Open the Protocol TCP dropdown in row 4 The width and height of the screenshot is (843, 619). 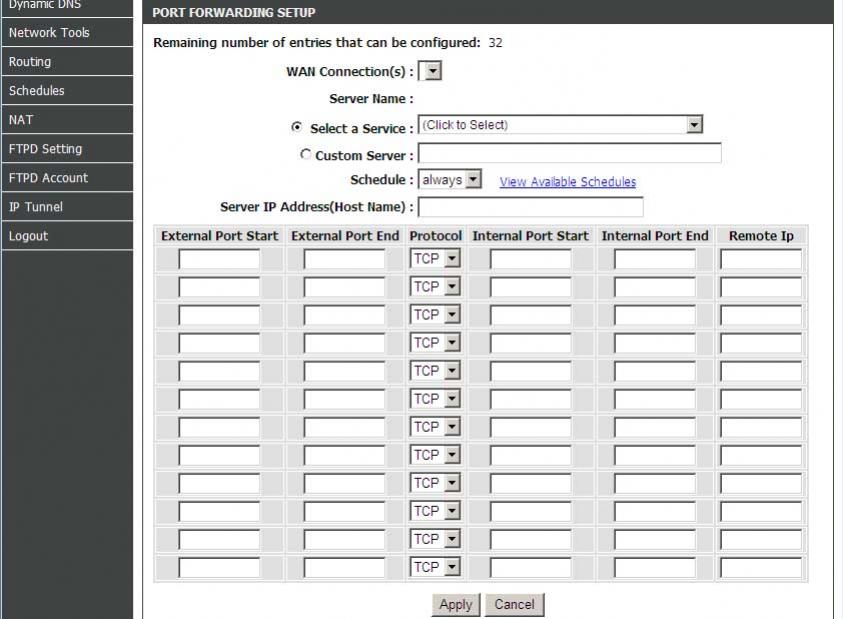pos(435,343)
